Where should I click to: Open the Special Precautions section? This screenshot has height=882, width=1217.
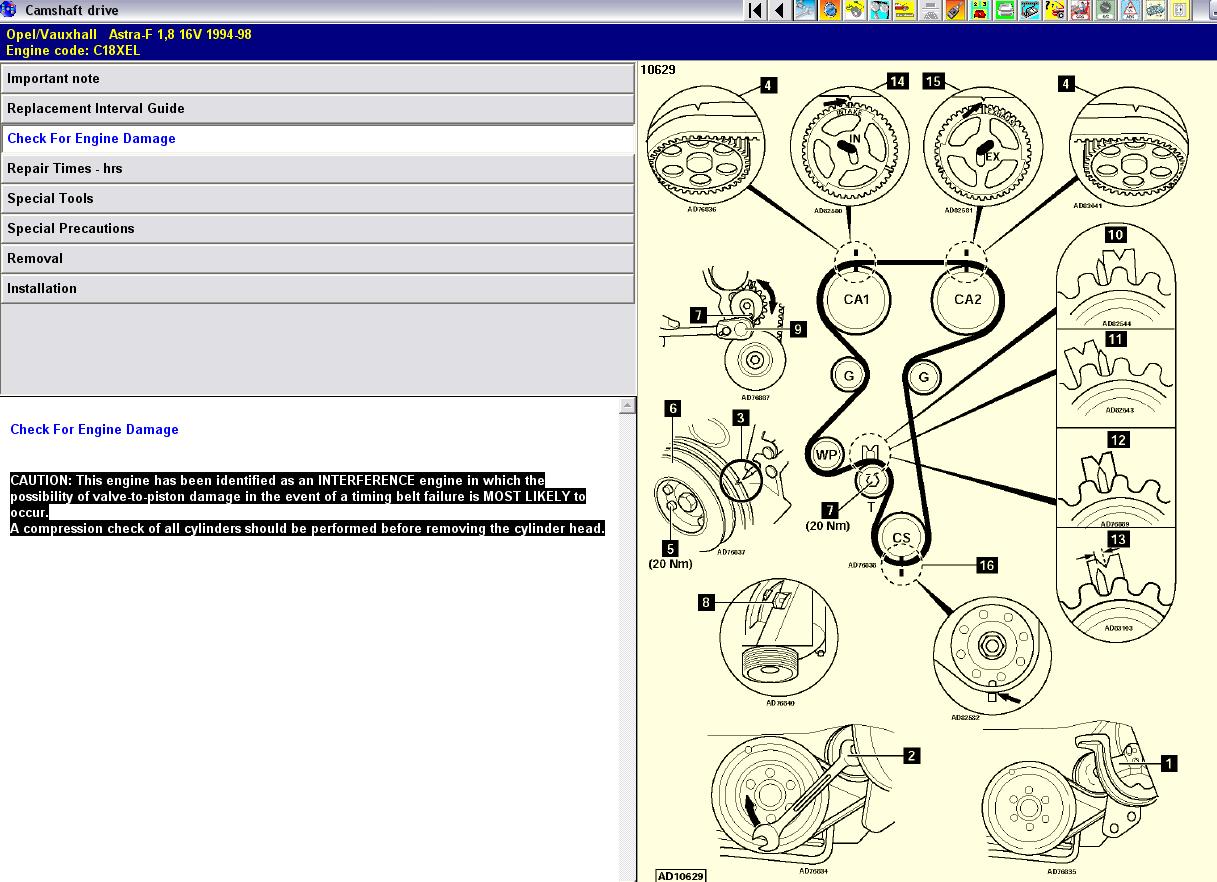click(317, 229)
